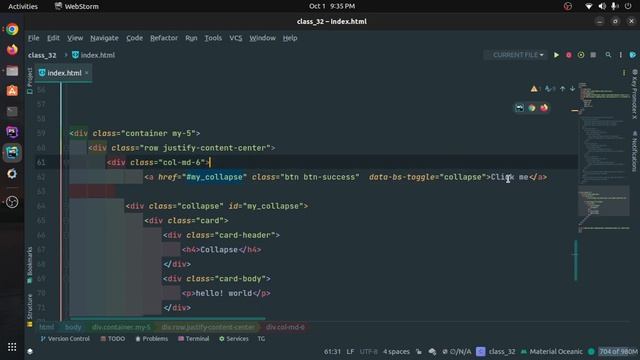Launch Google Chrome from Ubuntu dock
640x360 pixels.
(x=12, y=29)
